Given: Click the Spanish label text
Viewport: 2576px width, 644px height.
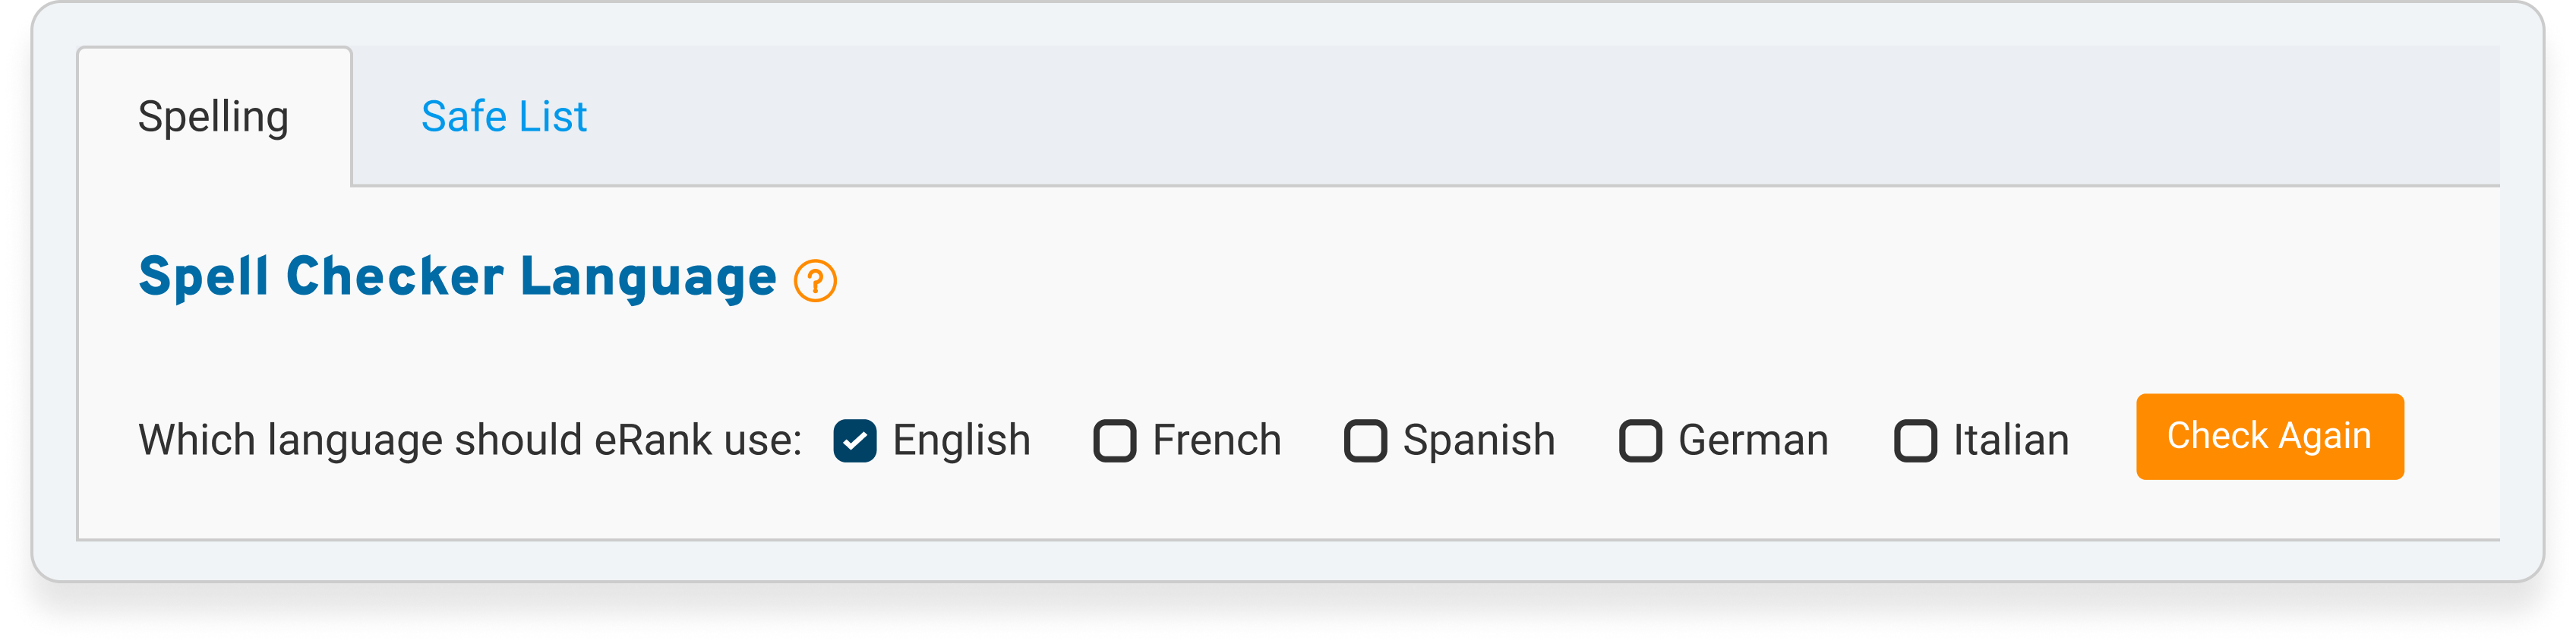Looking at the screenshot, I should coord(1479,441).
